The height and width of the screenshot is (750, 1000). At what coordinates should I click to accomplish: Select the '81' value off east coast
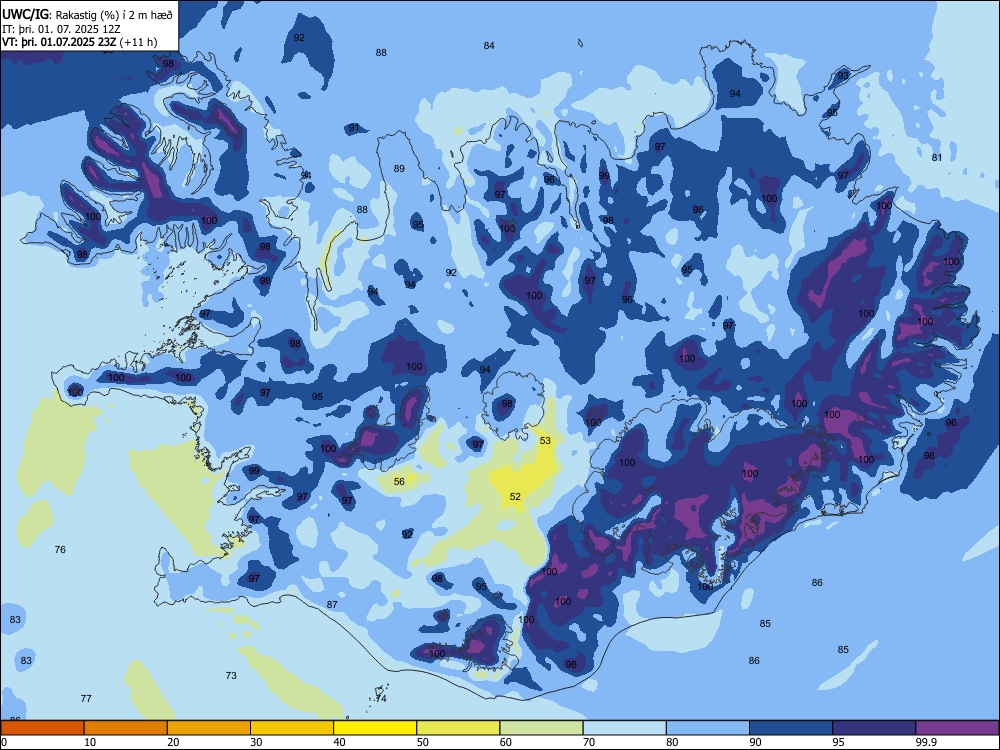tap(937, 158)
